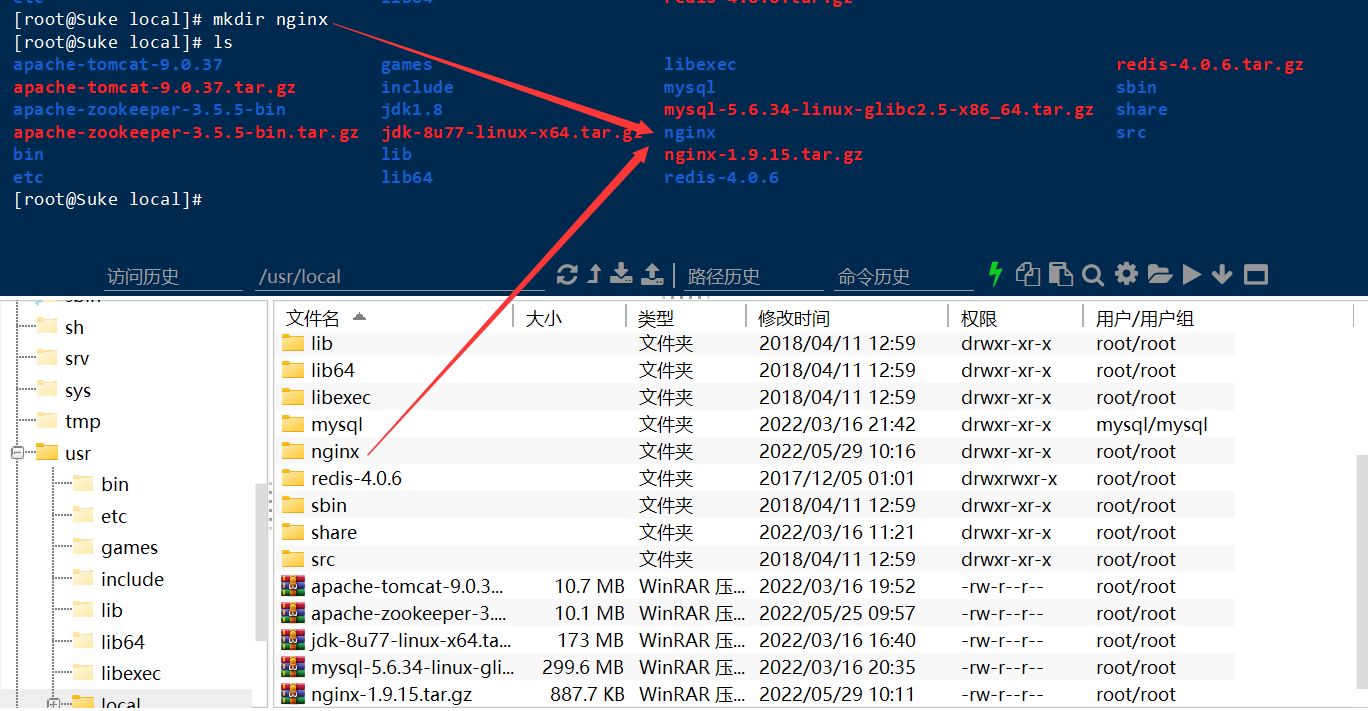Viewport: 1368px width, 711px height.
Task: Refresh the remote file list
Action: click(568, 275)
